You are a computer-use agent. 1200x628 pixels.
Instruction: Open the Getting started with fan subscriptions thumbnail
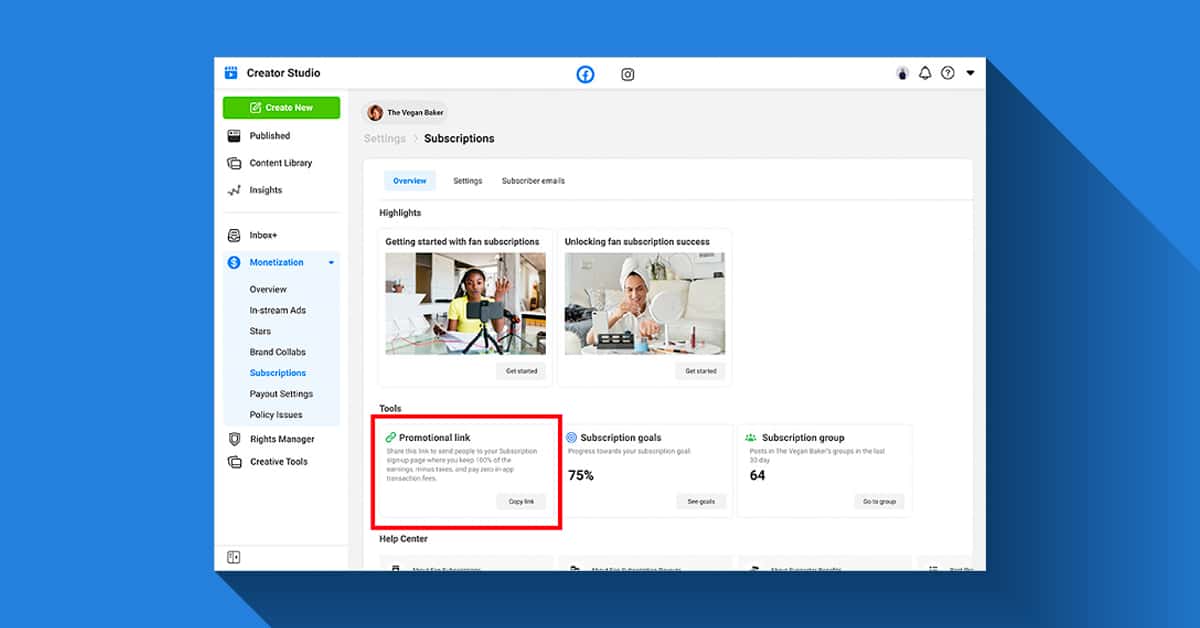tap(466, 303)
